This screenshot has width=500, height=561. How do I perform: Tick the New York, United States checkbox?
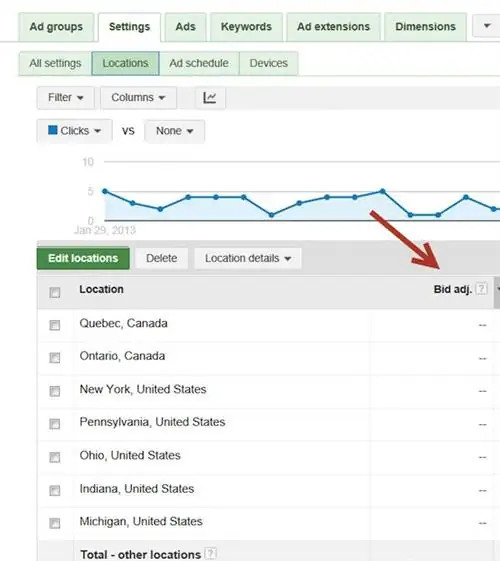point(55,391)
